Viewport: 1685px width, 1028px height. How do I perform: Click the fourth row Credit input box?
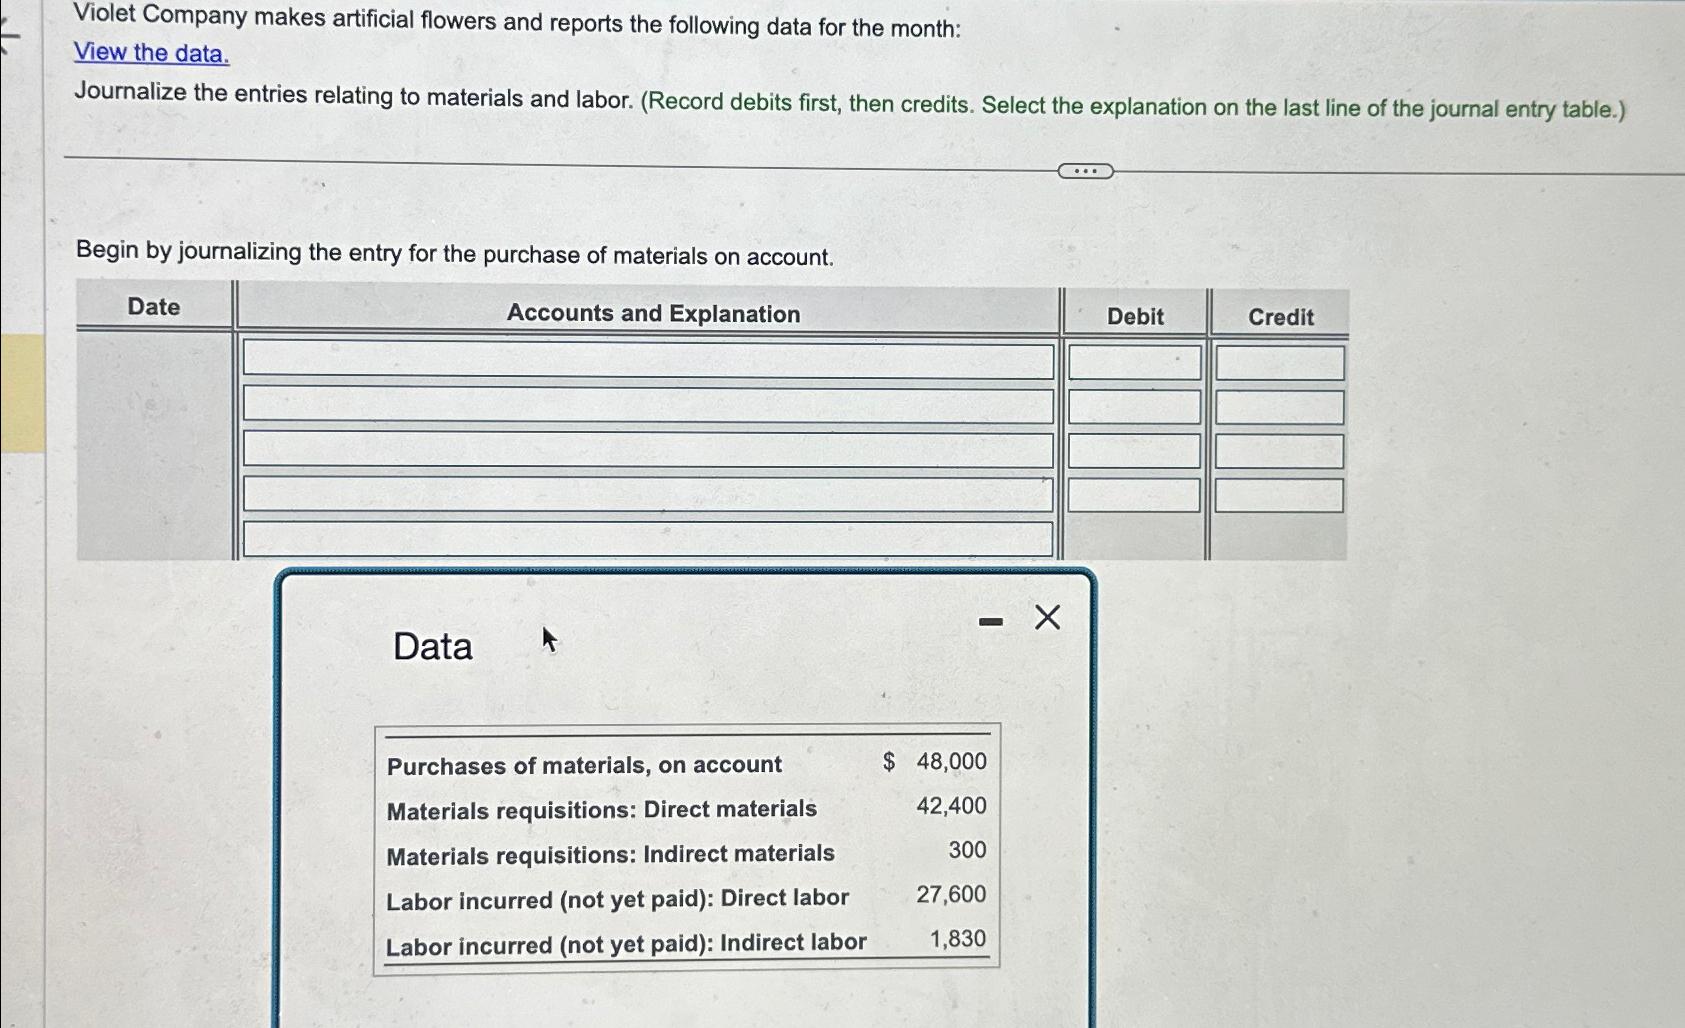(1279, 496)
